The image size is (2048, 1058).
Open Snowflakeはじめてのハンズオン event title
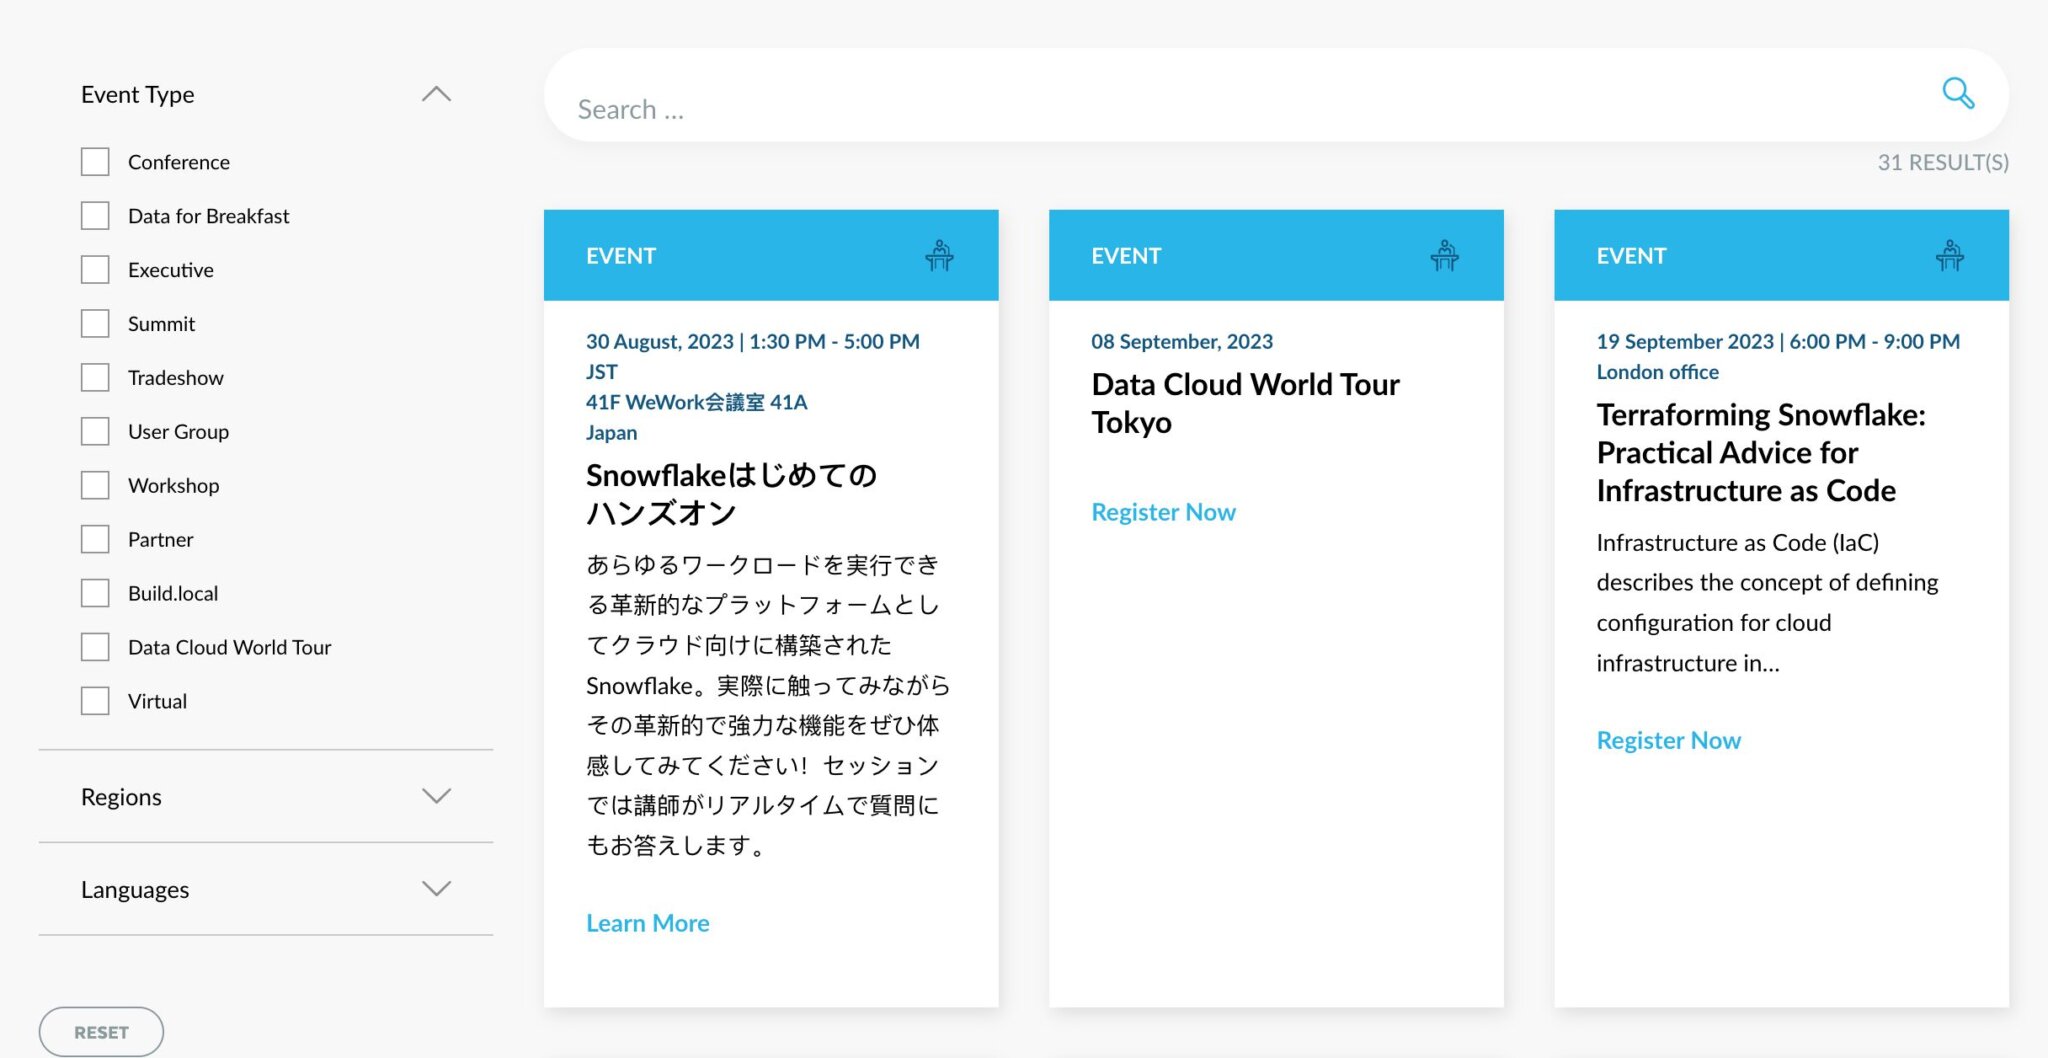(x=731, y=493)
